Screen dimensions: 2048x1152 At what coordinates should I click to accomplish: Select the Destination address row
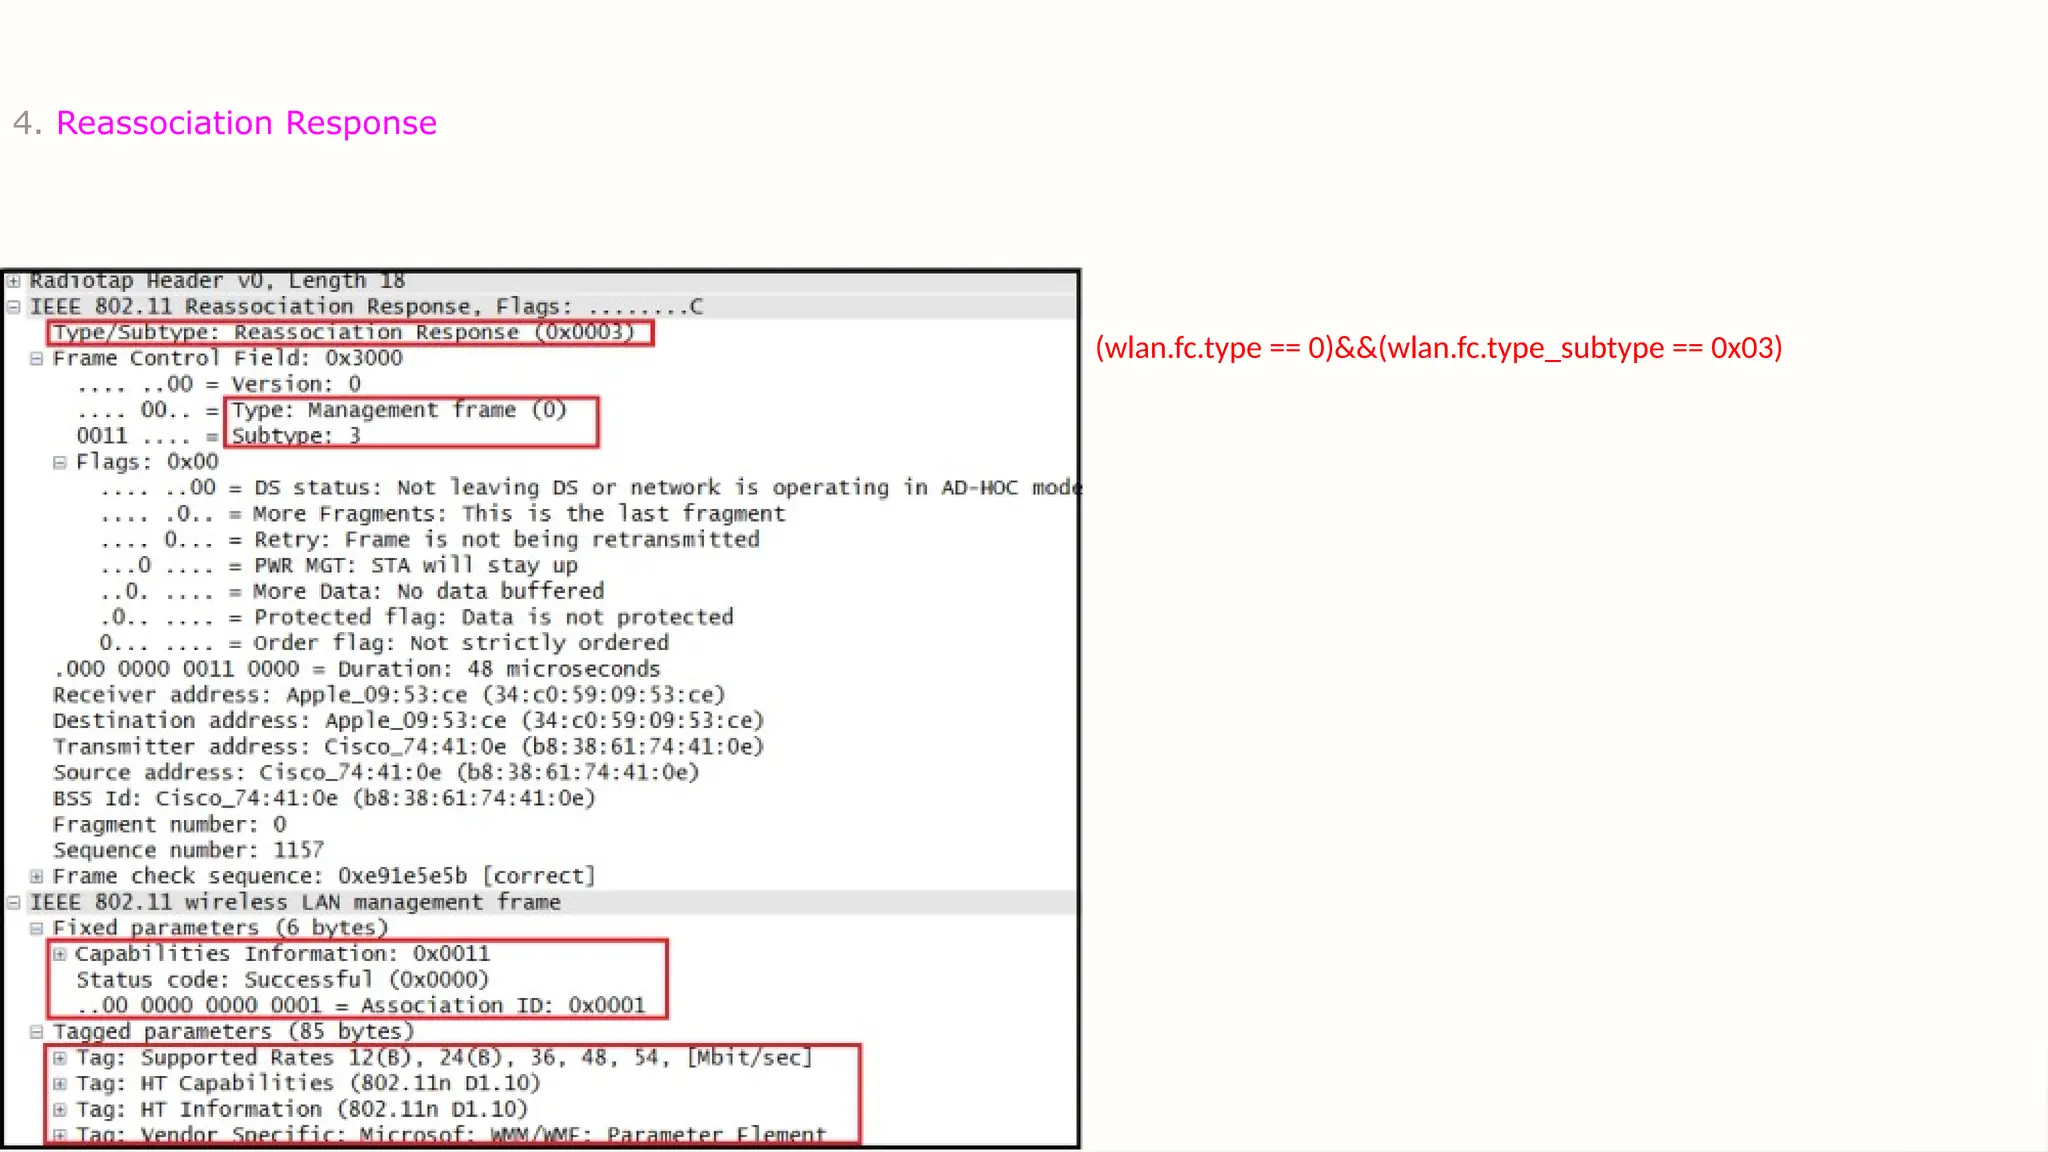click(409, 721)
